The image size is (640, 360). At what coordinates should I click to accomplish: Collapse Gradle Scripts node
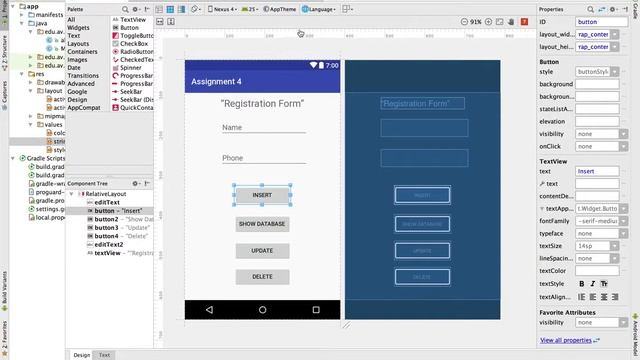[x=13, y=158]
